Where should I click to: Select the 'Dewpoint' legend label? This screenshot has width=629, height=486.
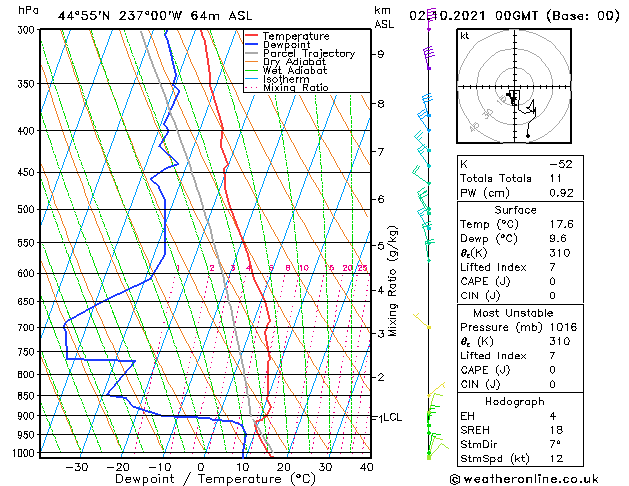(286, 45)
